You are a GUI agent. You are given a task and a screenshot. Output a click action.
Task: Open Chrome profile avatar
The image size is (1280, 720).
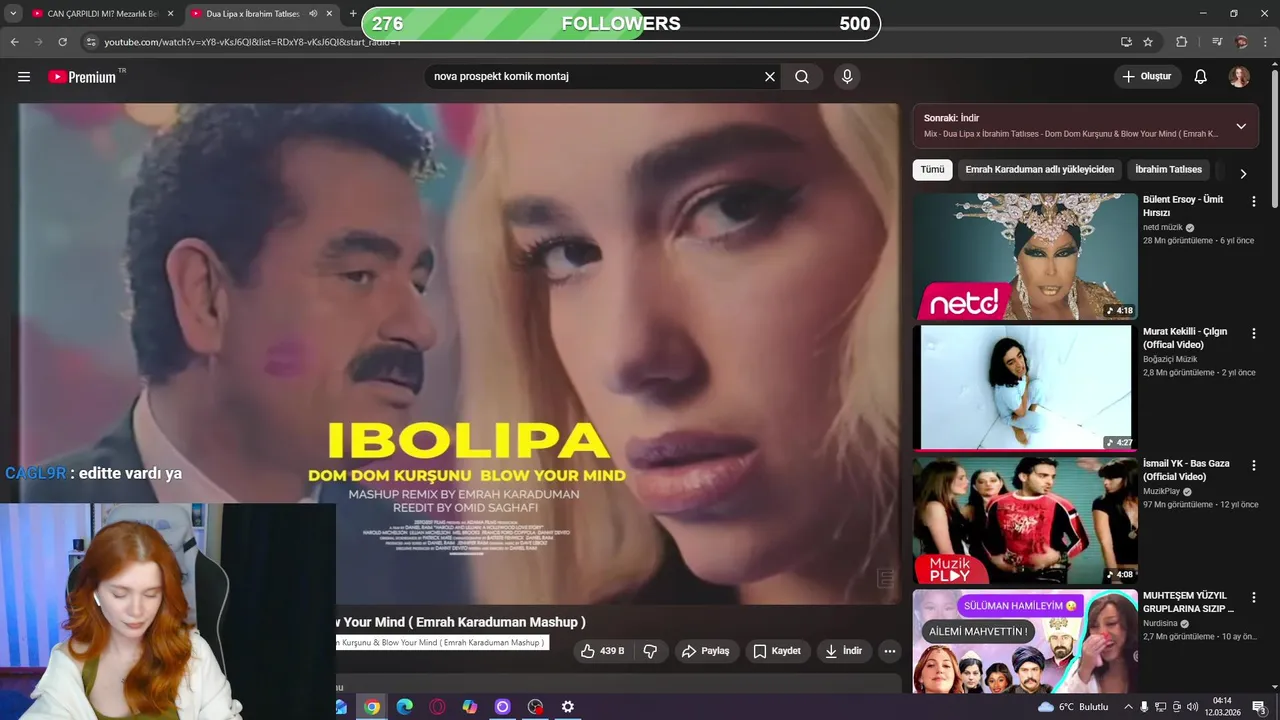click(1241, 42)
